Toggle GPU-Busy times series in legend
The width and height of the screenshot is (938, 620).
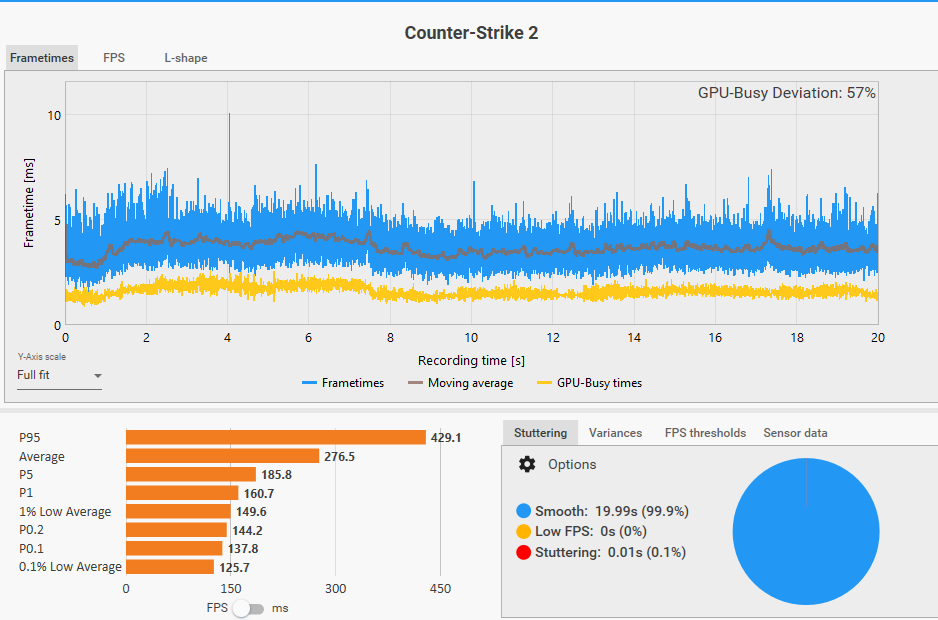[590, 383]
